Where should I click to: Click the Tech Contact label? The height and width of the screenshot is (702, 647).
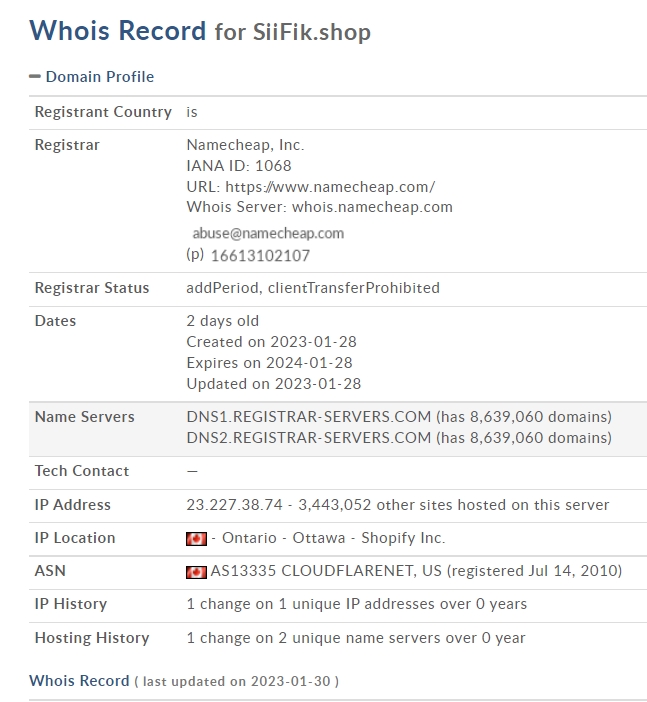[x=82, y=471]
